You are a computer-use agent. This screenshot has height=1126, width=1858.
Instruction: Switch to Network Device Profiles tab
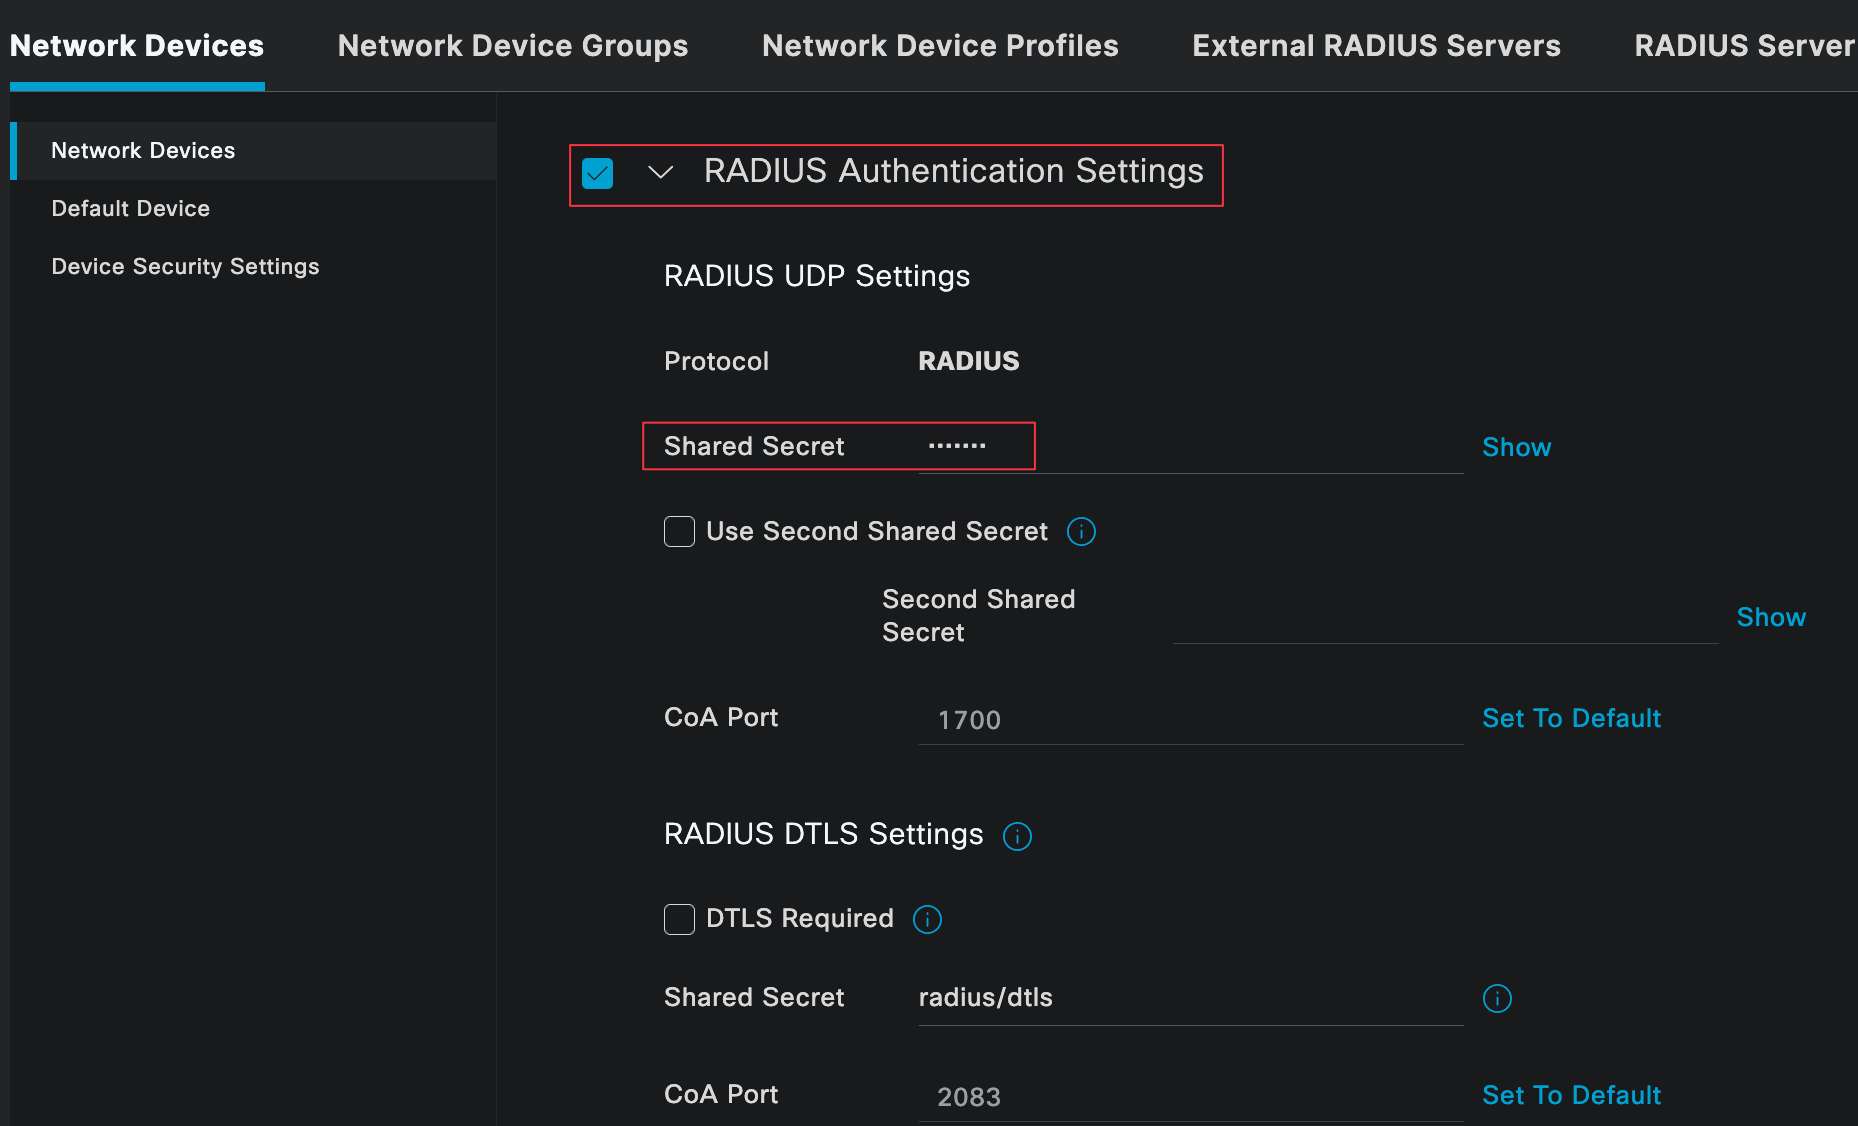coord(939,46)
